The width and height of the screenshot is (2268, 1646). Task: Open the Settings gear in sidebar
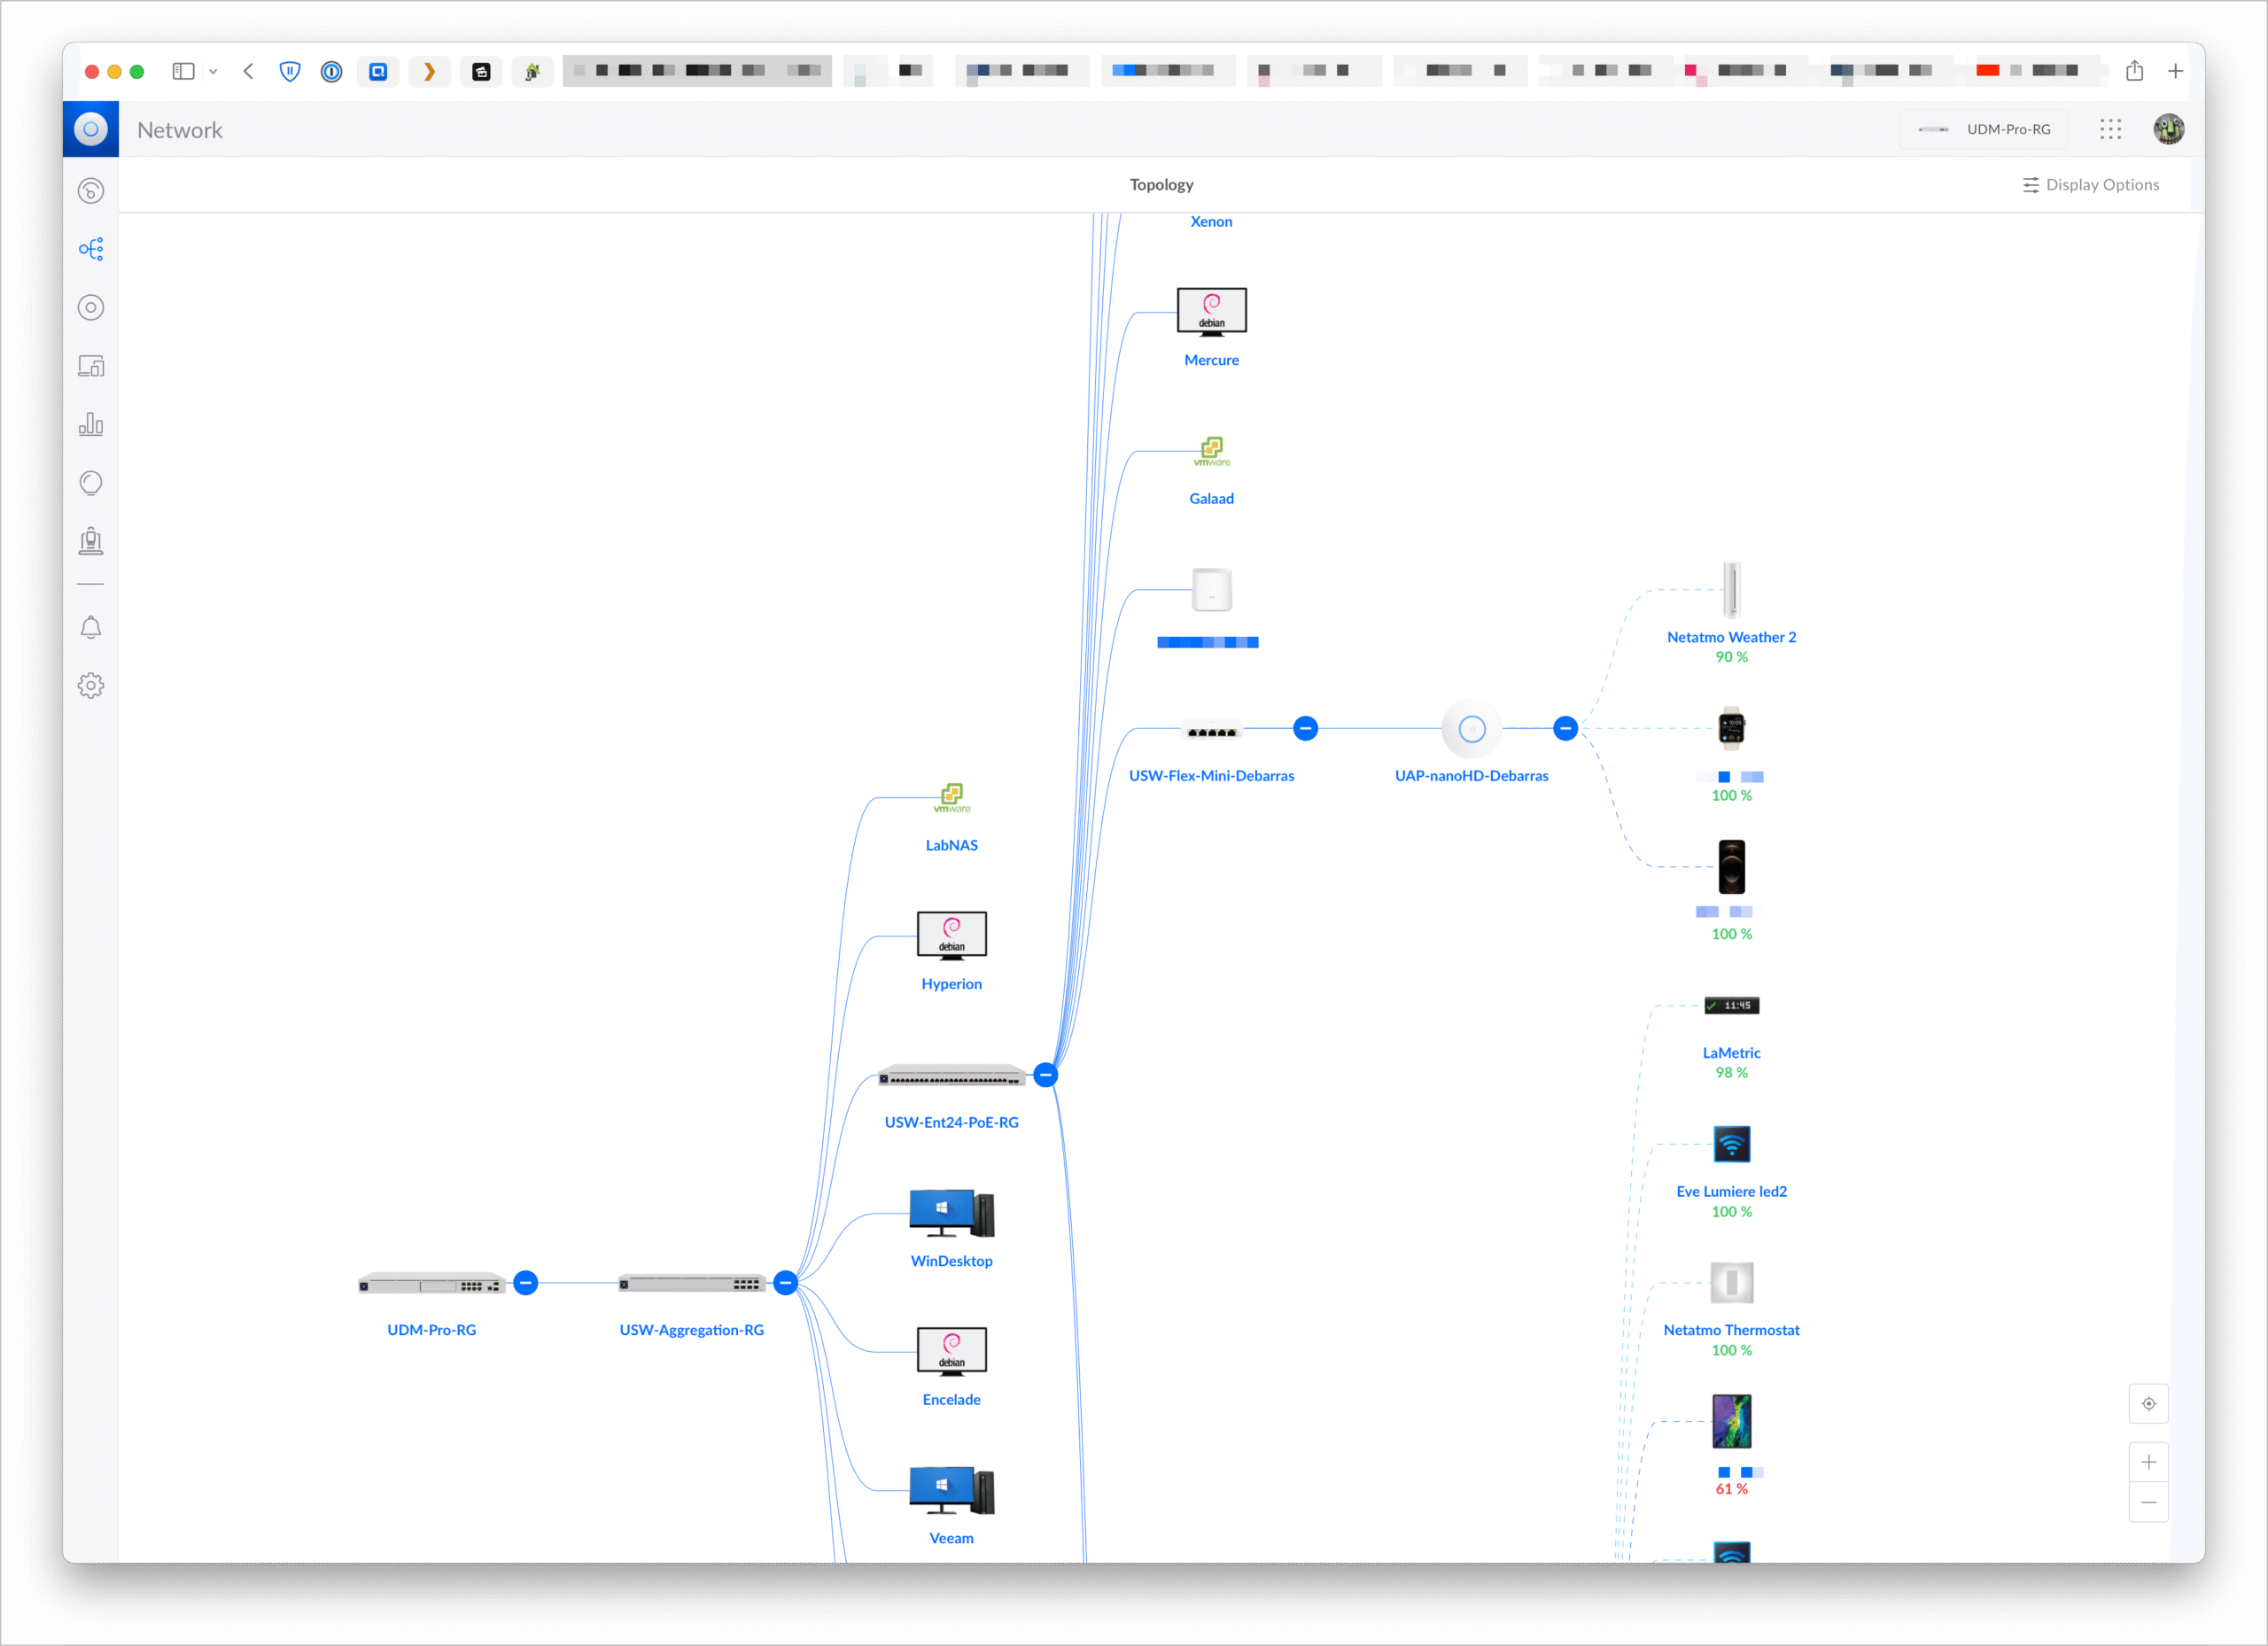pyautogui.click(x=91, y=686)
